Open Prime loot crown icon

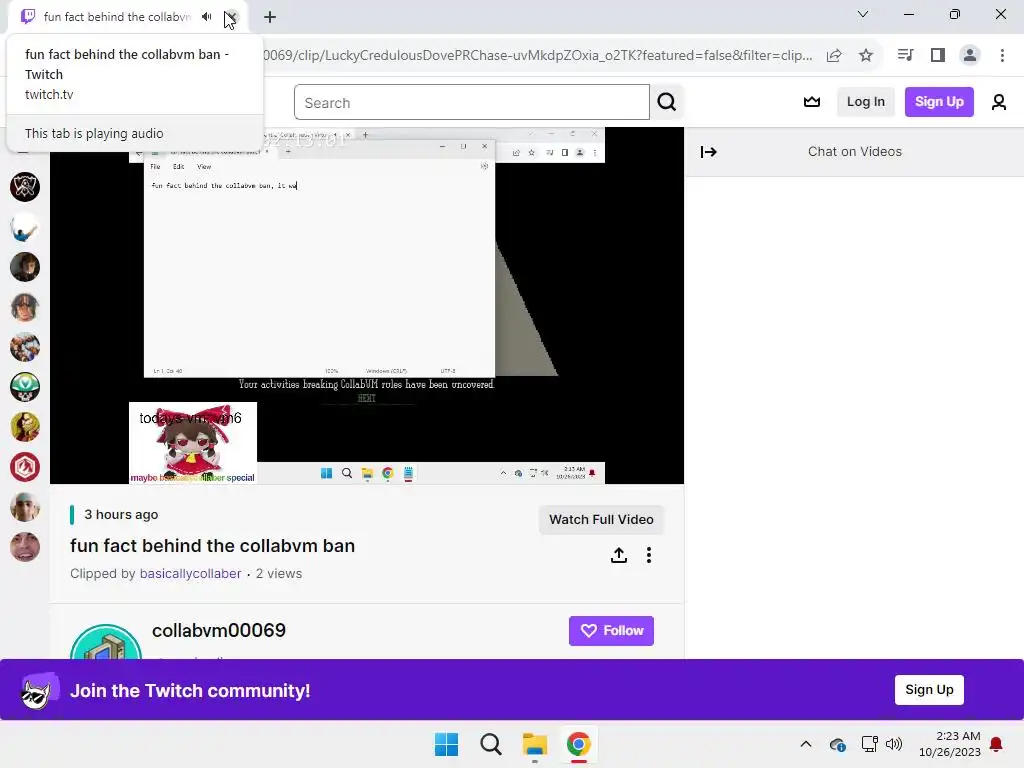[812, 102]
